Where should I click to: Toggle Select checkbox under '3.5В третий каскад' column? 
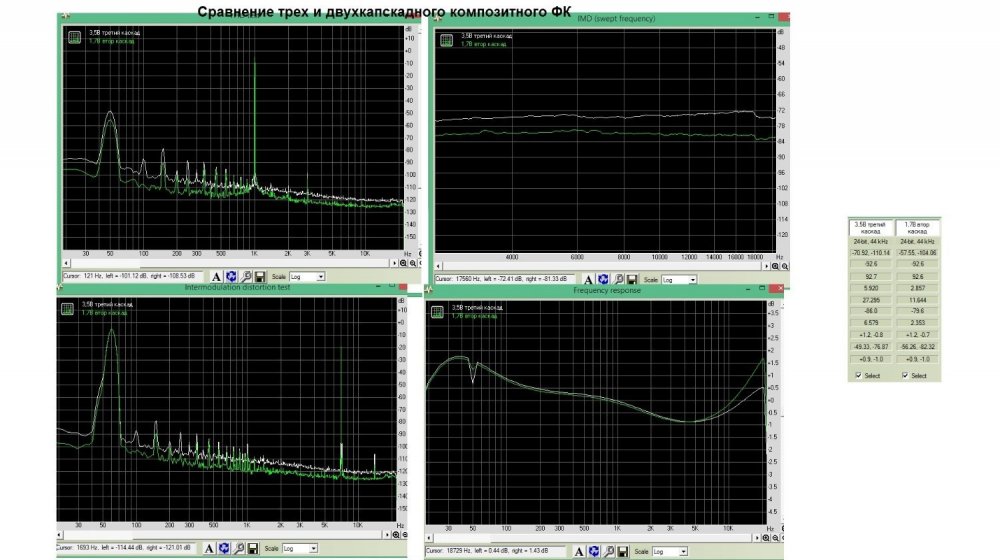point(858,375)
